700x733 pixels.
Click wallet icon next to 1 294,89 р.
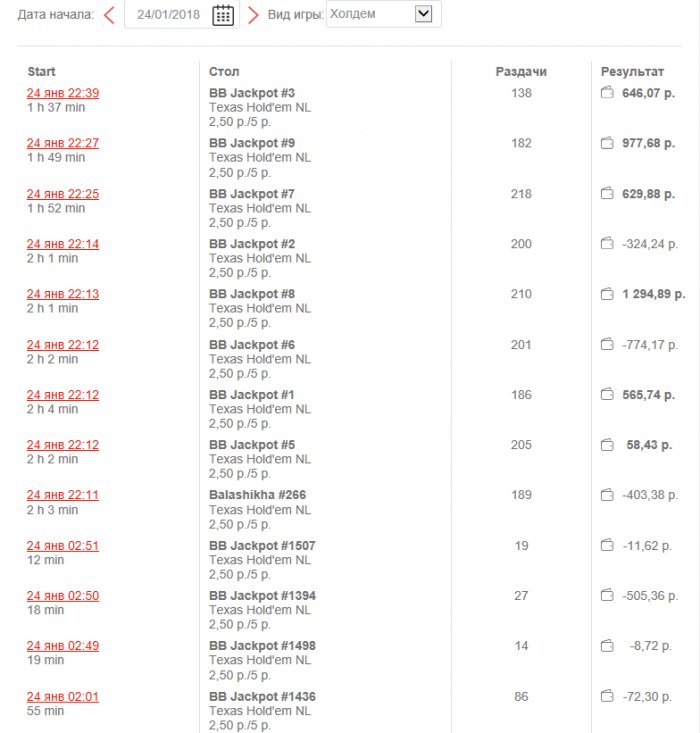606,294
